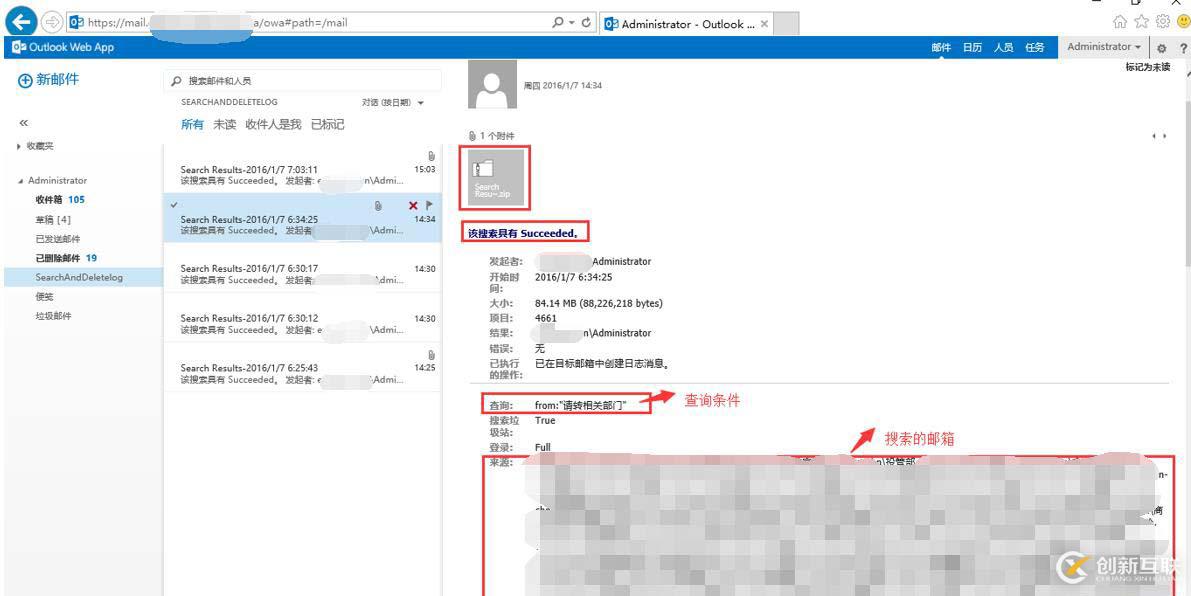Open the browser home page icon
This screenshot has width=1191, height=596.
[1120, 22]
